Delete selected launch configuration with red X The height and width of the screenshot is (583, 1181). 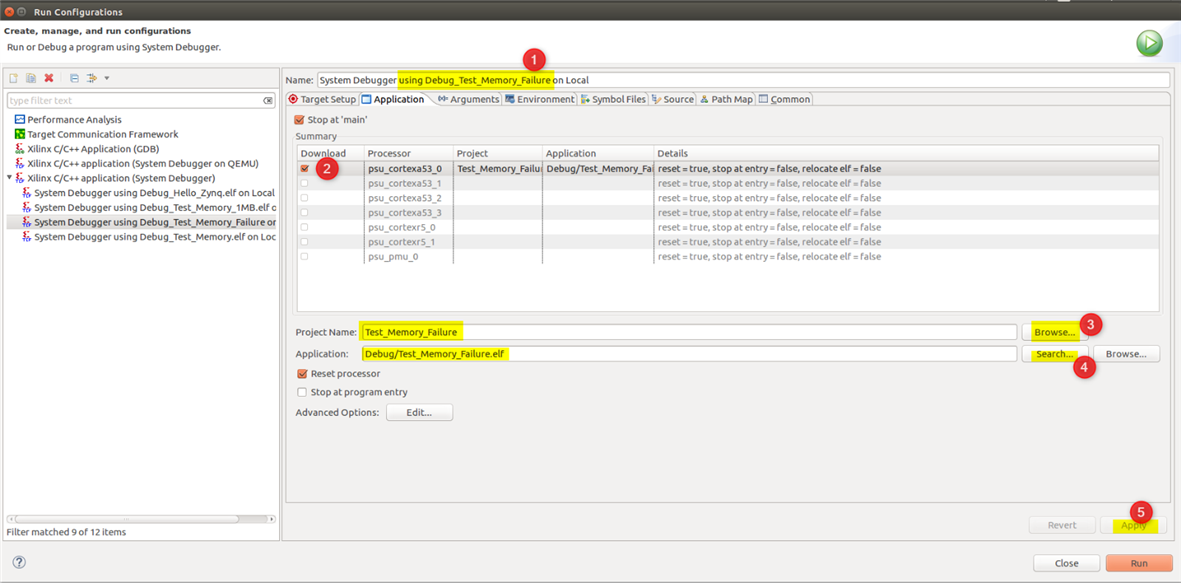click(49, 78)
